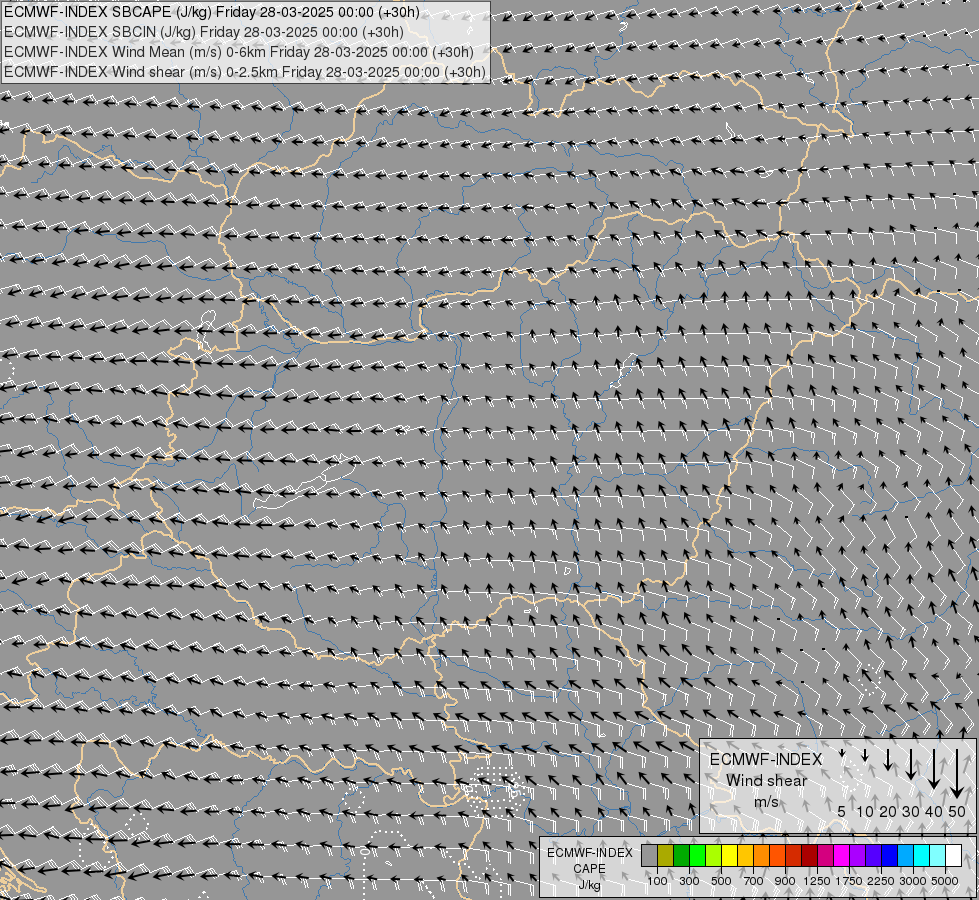The height and width of the screenshot is (900, 979).
Task: Click the '40' wind shear scale number
Action: pyautogui.click(x=933, y=811)
